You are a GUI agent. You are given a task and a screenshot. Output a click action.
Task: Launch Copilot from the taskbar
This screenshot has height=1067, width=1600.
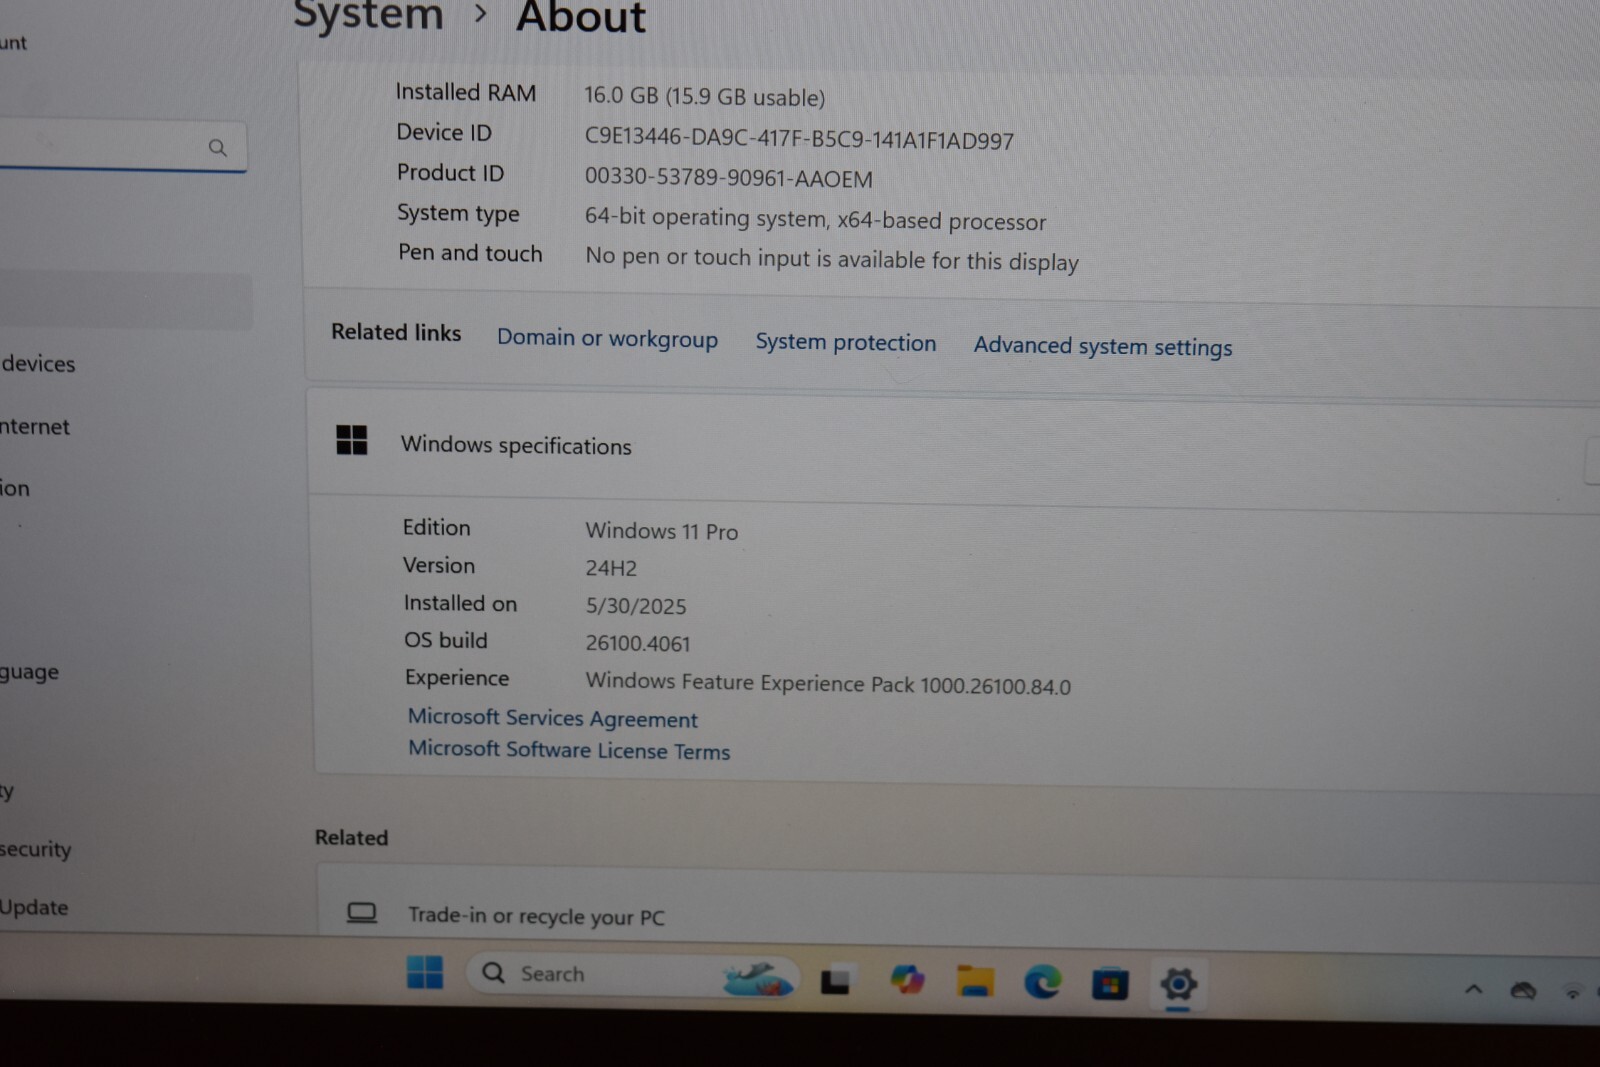tap(907, 980)
